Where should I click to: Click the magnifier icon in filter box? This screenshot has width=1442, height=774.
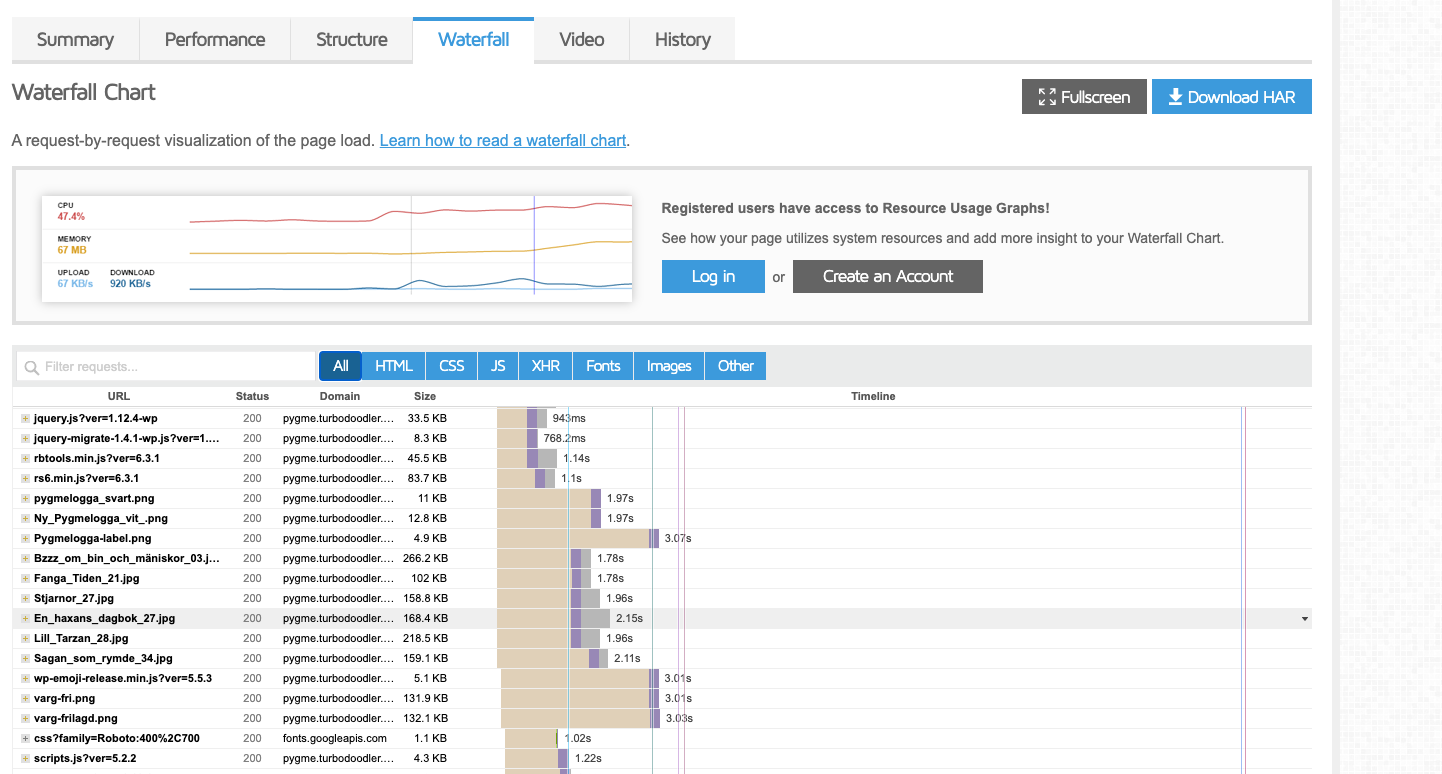click(x=32, y=367)
